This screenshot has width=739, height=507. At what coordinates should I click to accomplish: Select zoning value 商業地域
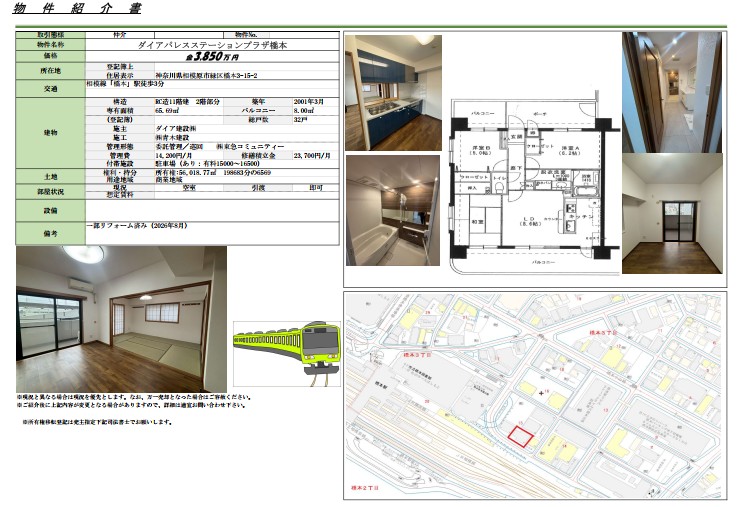[x=169, y=180]
